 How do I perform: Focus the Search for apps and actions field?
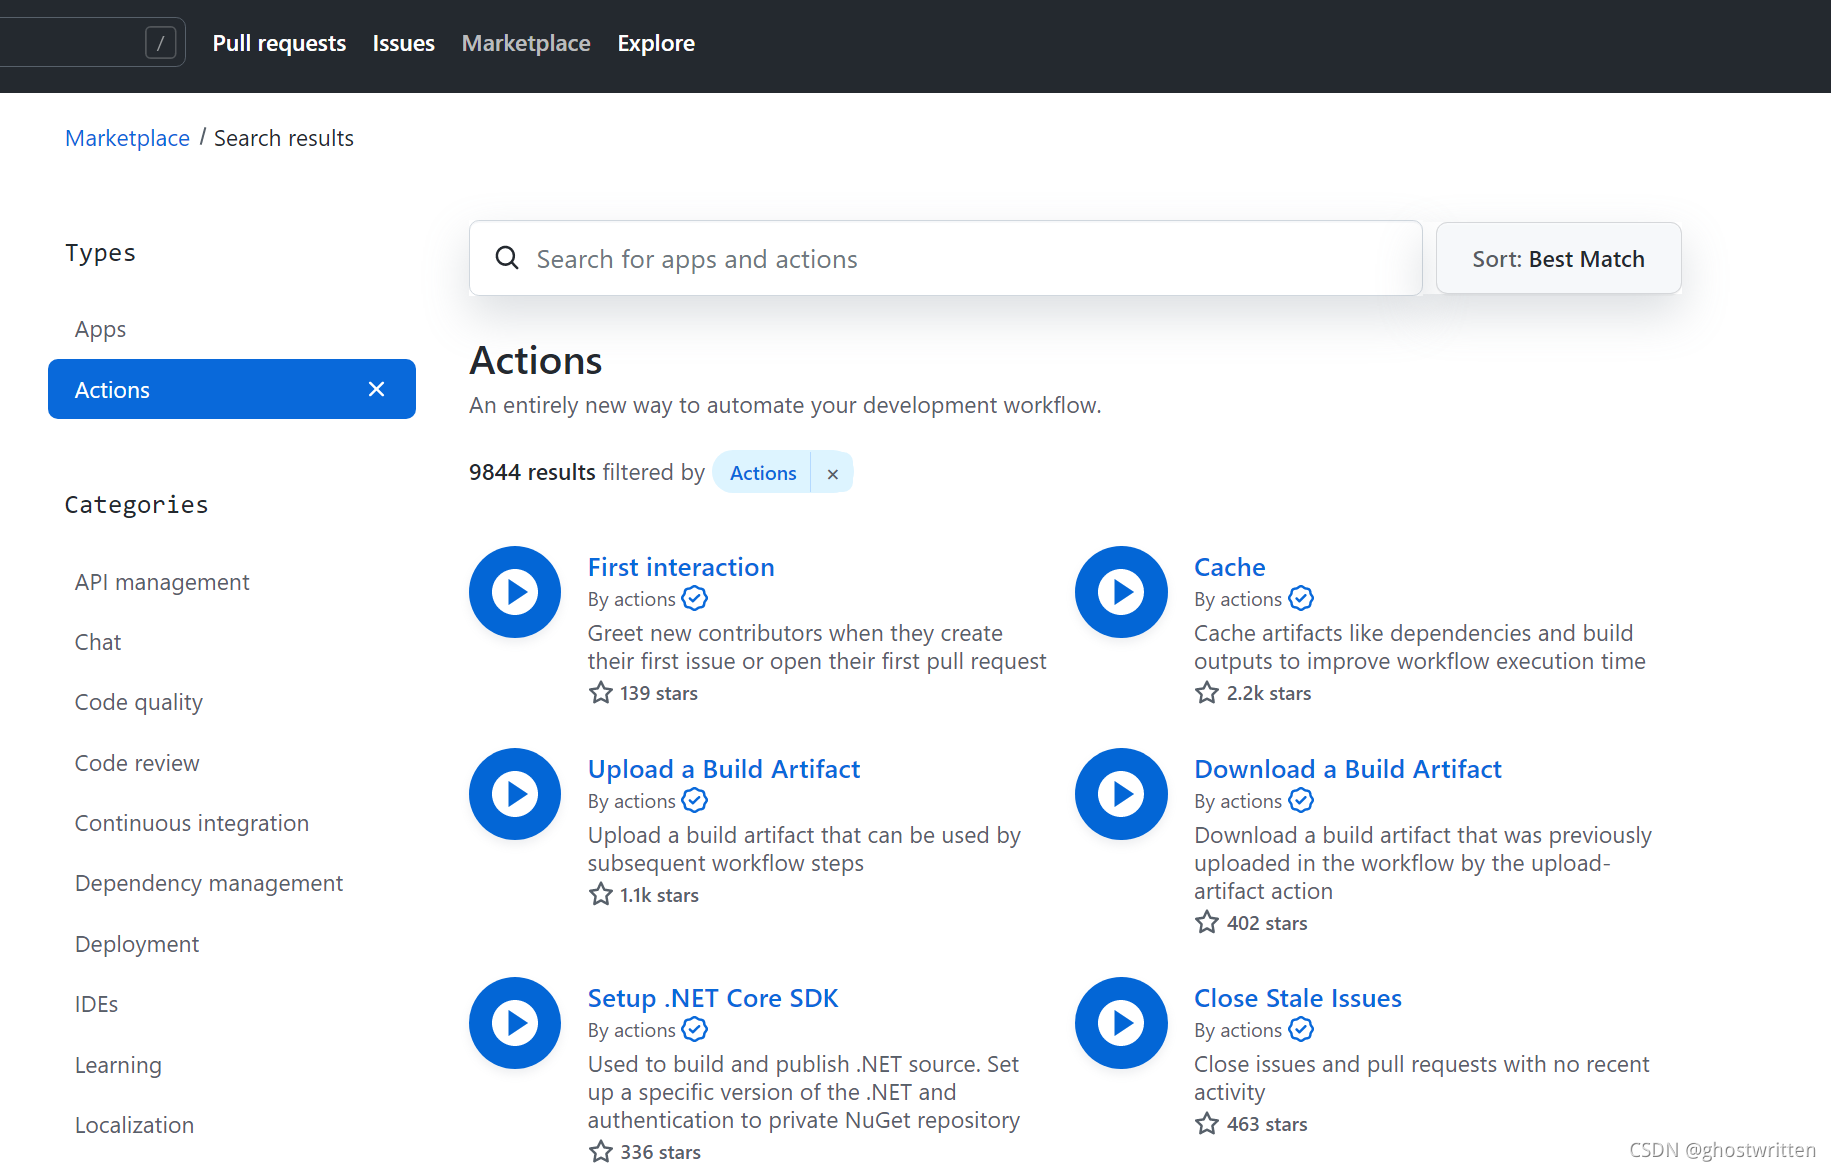coord(946,258)
